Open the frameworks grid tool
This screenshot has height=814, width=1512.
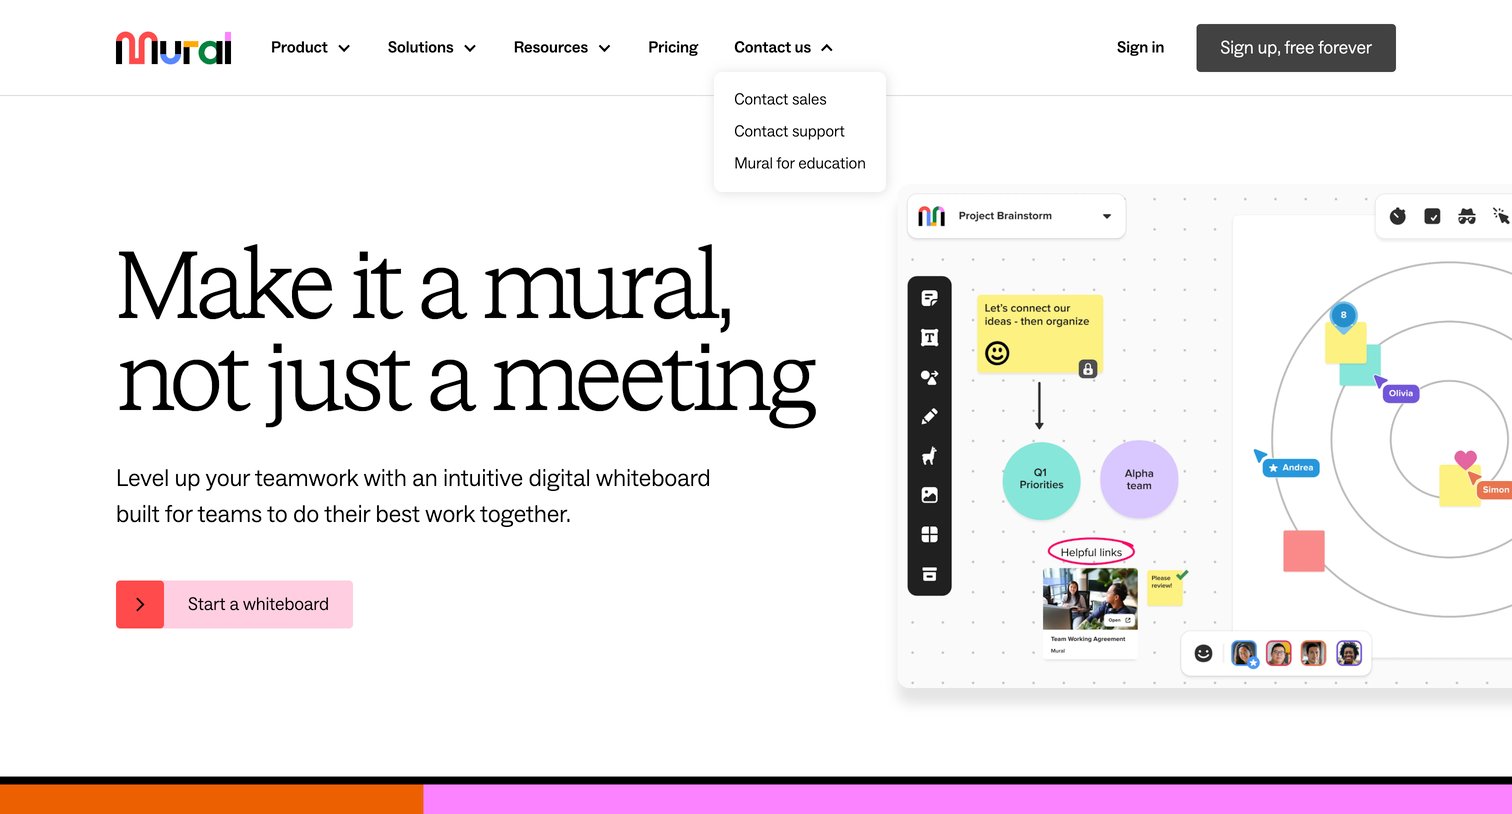(x=929, y=534)
